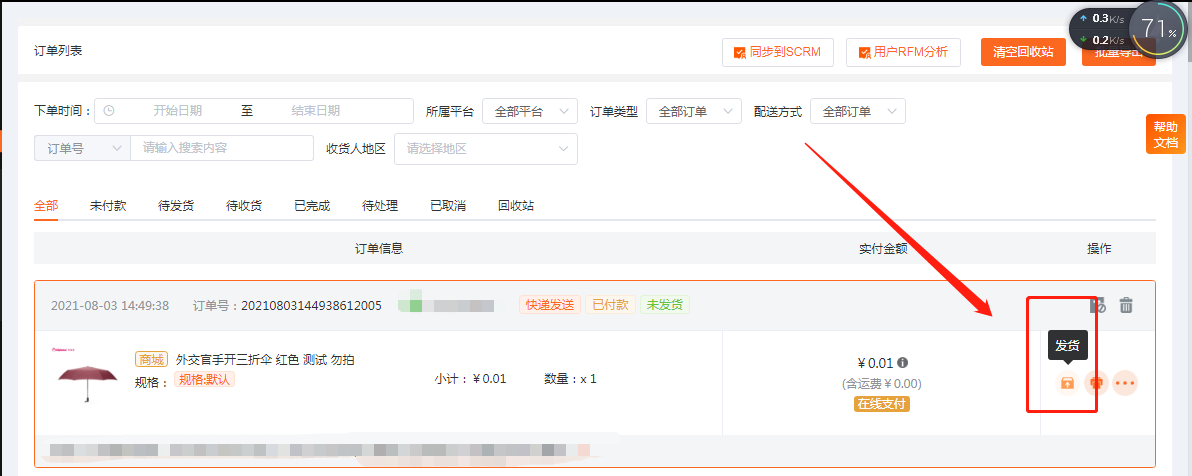The image size is (1192, 476).
Task: Switch to the 已取消 tab
Action: coord(448,205)
